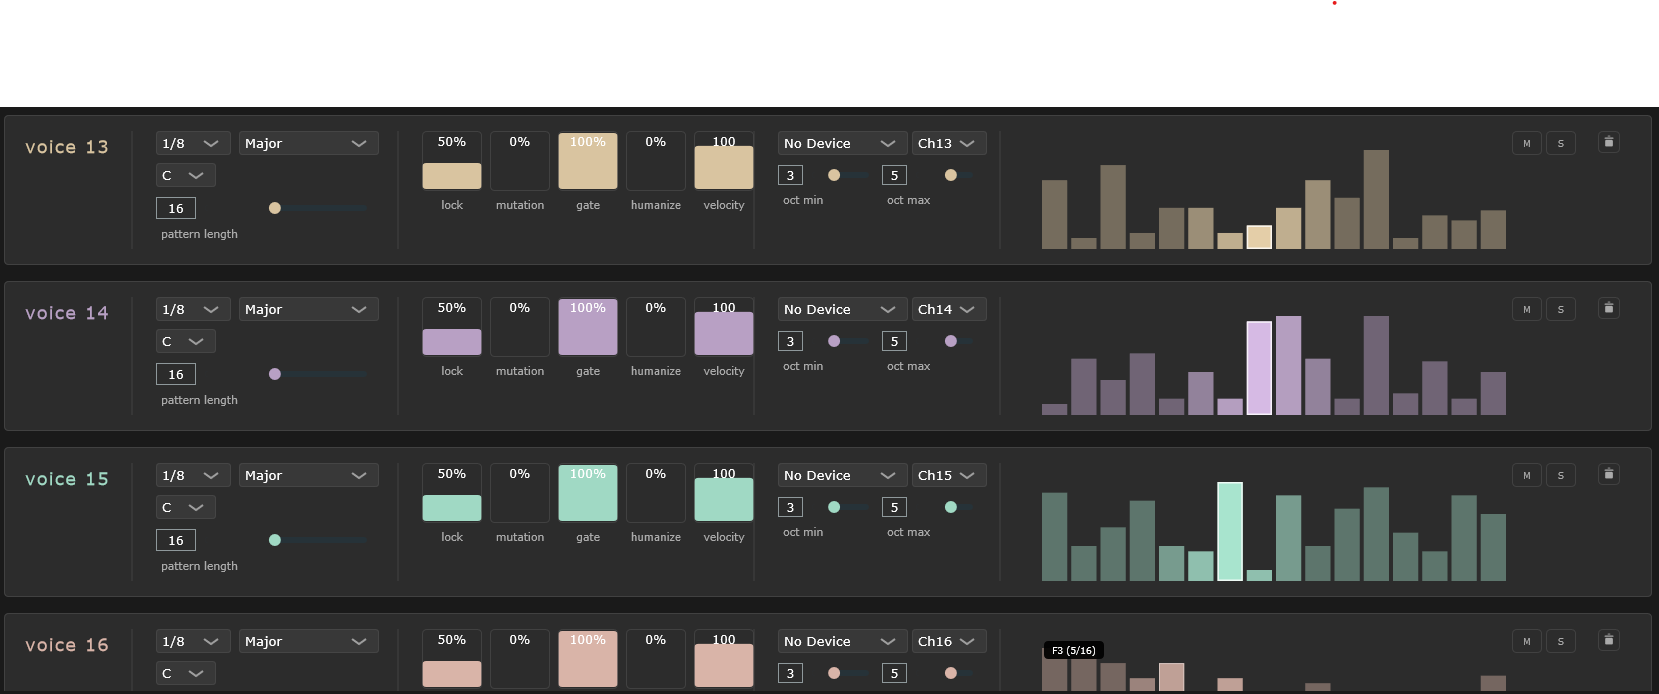
Task: Adjust voice 13 gate 100% control
Action: (x=588, y=160)
